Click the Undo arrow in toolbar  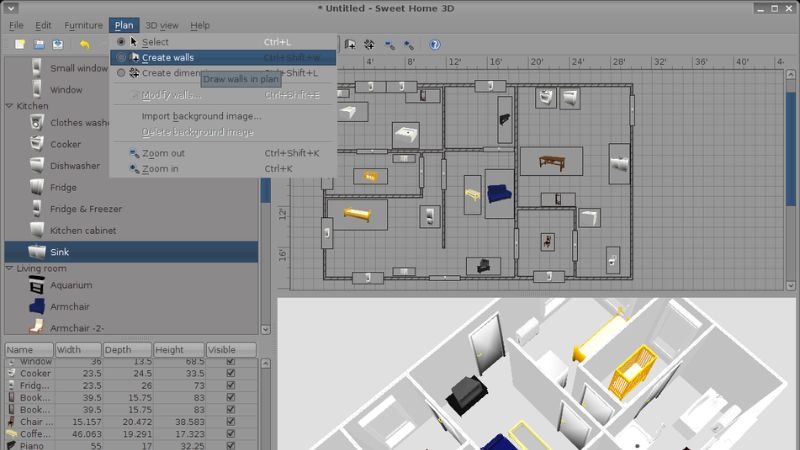click(85, 45)
